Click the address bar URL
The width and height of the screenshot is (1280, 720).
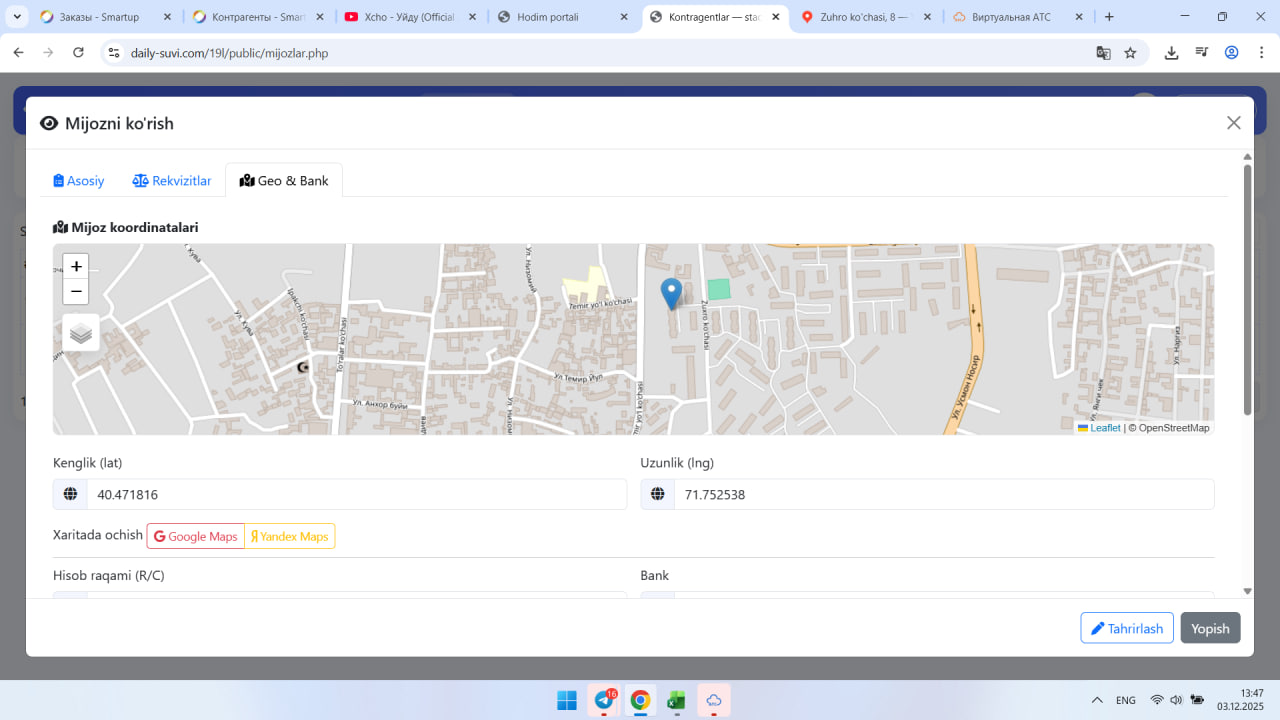coord(230,53)
